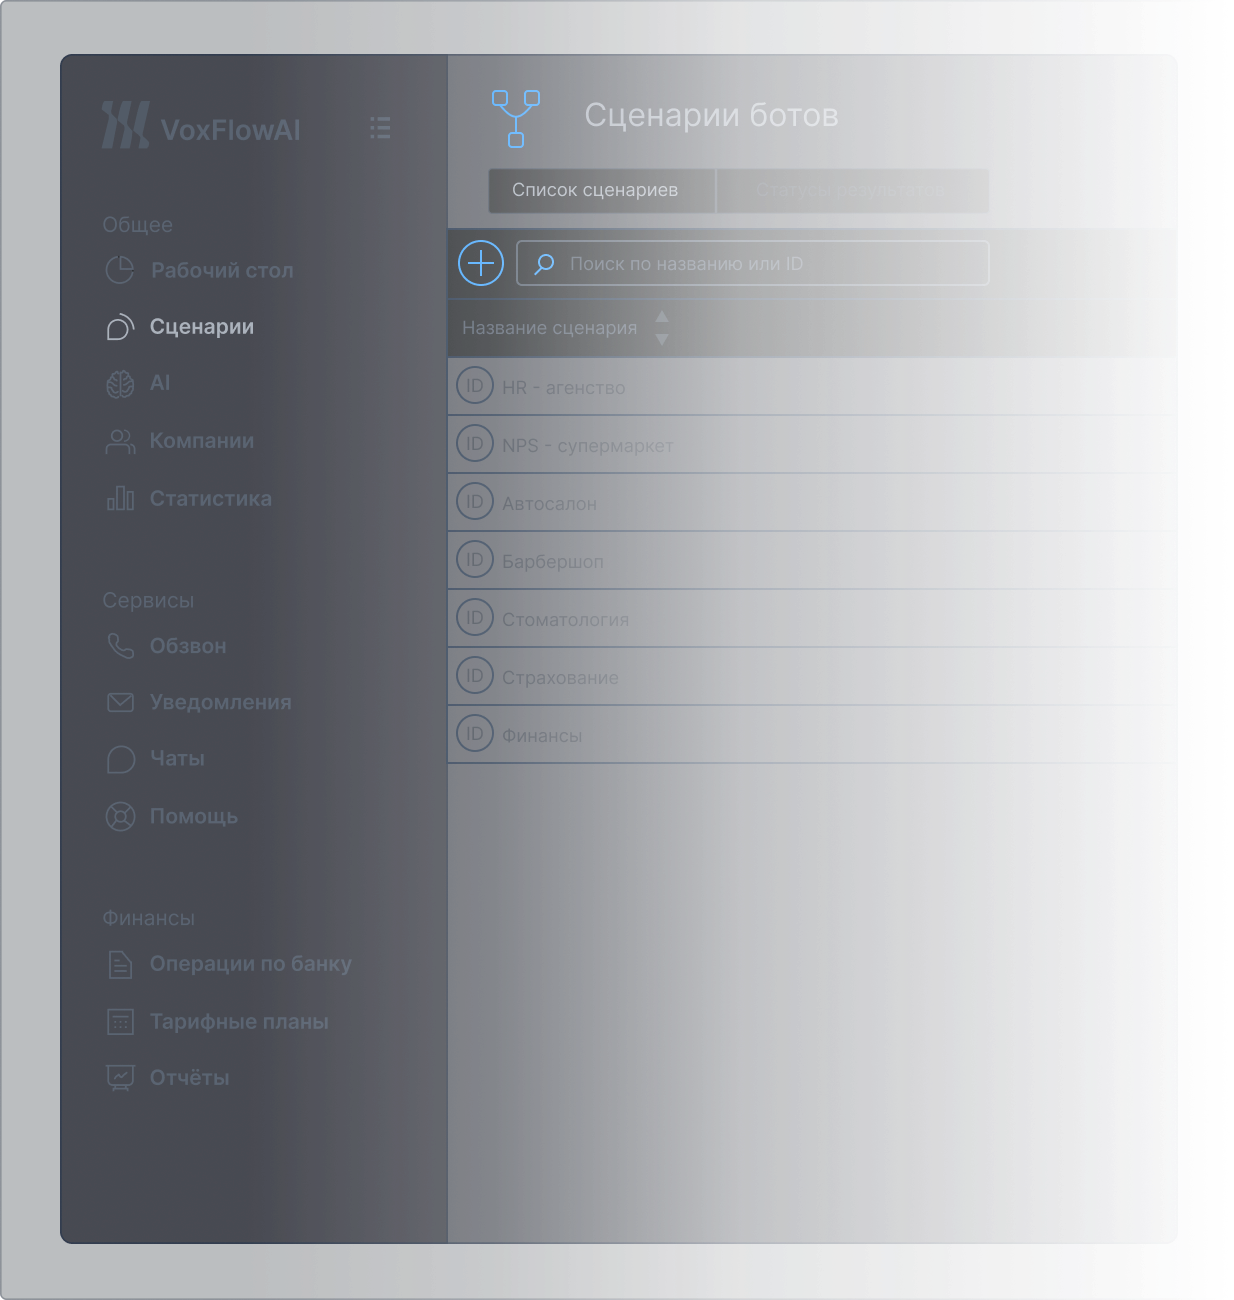Open the Стоматология scenario row
The height and width of the screenshot is (1300, 1234).
565,620
